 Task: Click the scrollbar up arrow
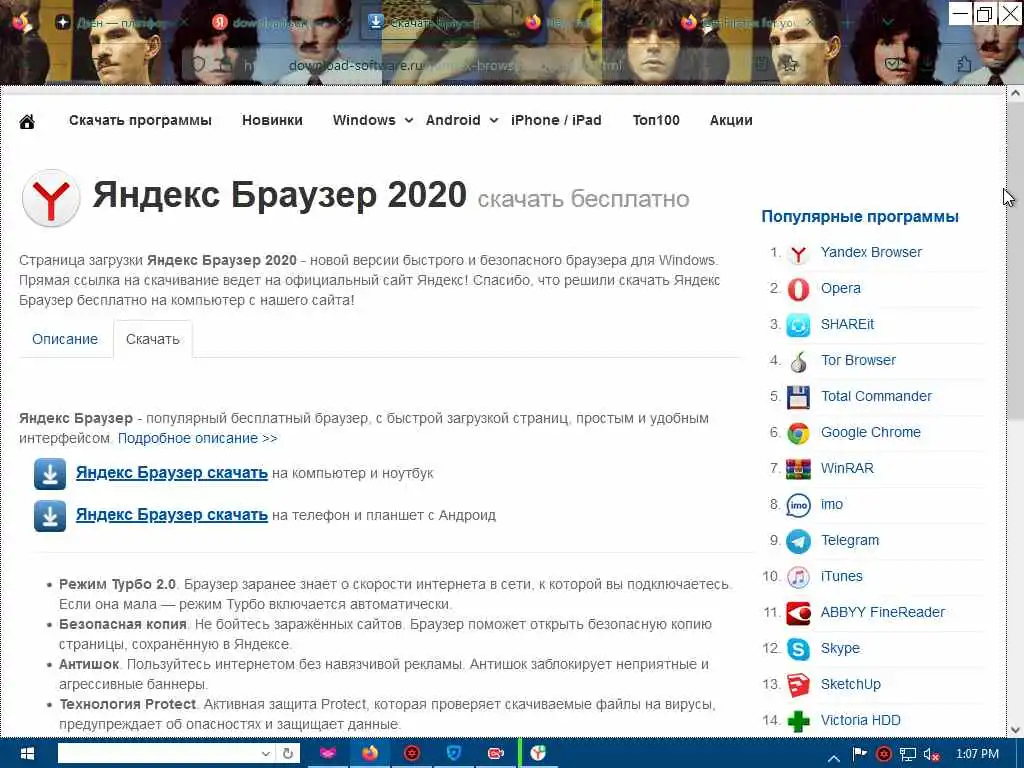[x=1015, y=94]
